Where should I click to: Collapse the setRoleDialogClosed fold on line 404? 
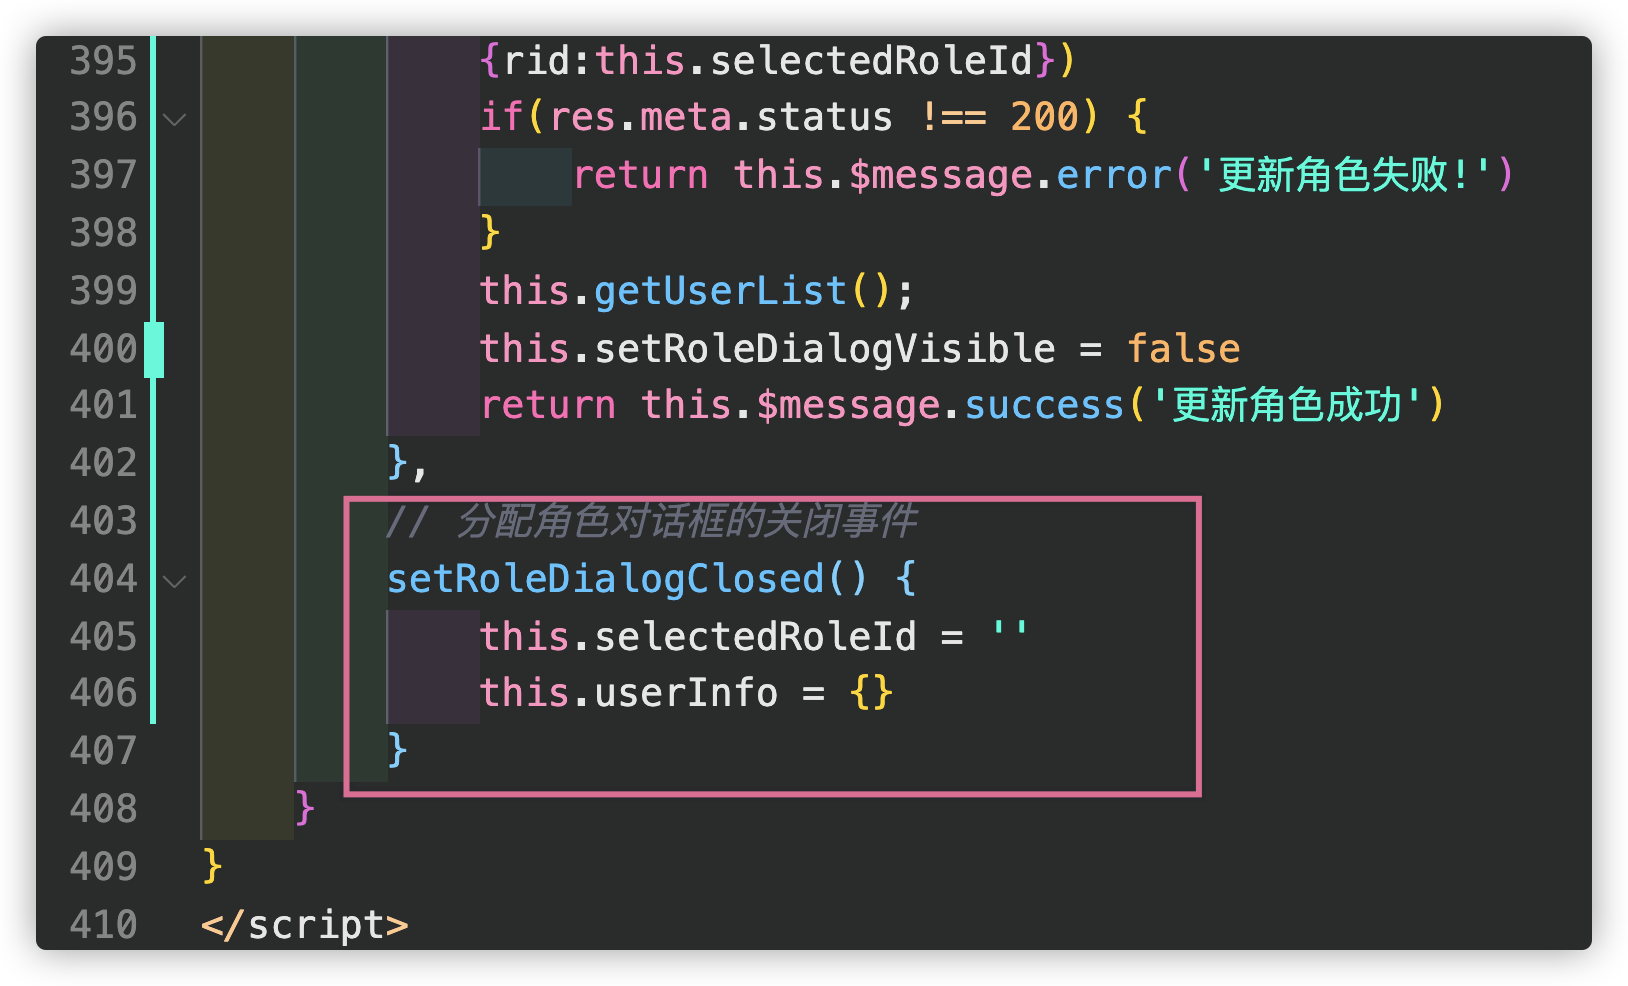coord(174,581)
